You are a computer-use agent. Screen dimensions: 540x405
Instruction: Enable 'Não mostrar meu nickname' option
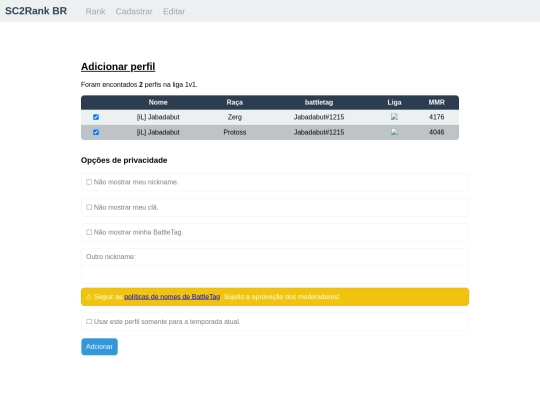tap(89, 182)
